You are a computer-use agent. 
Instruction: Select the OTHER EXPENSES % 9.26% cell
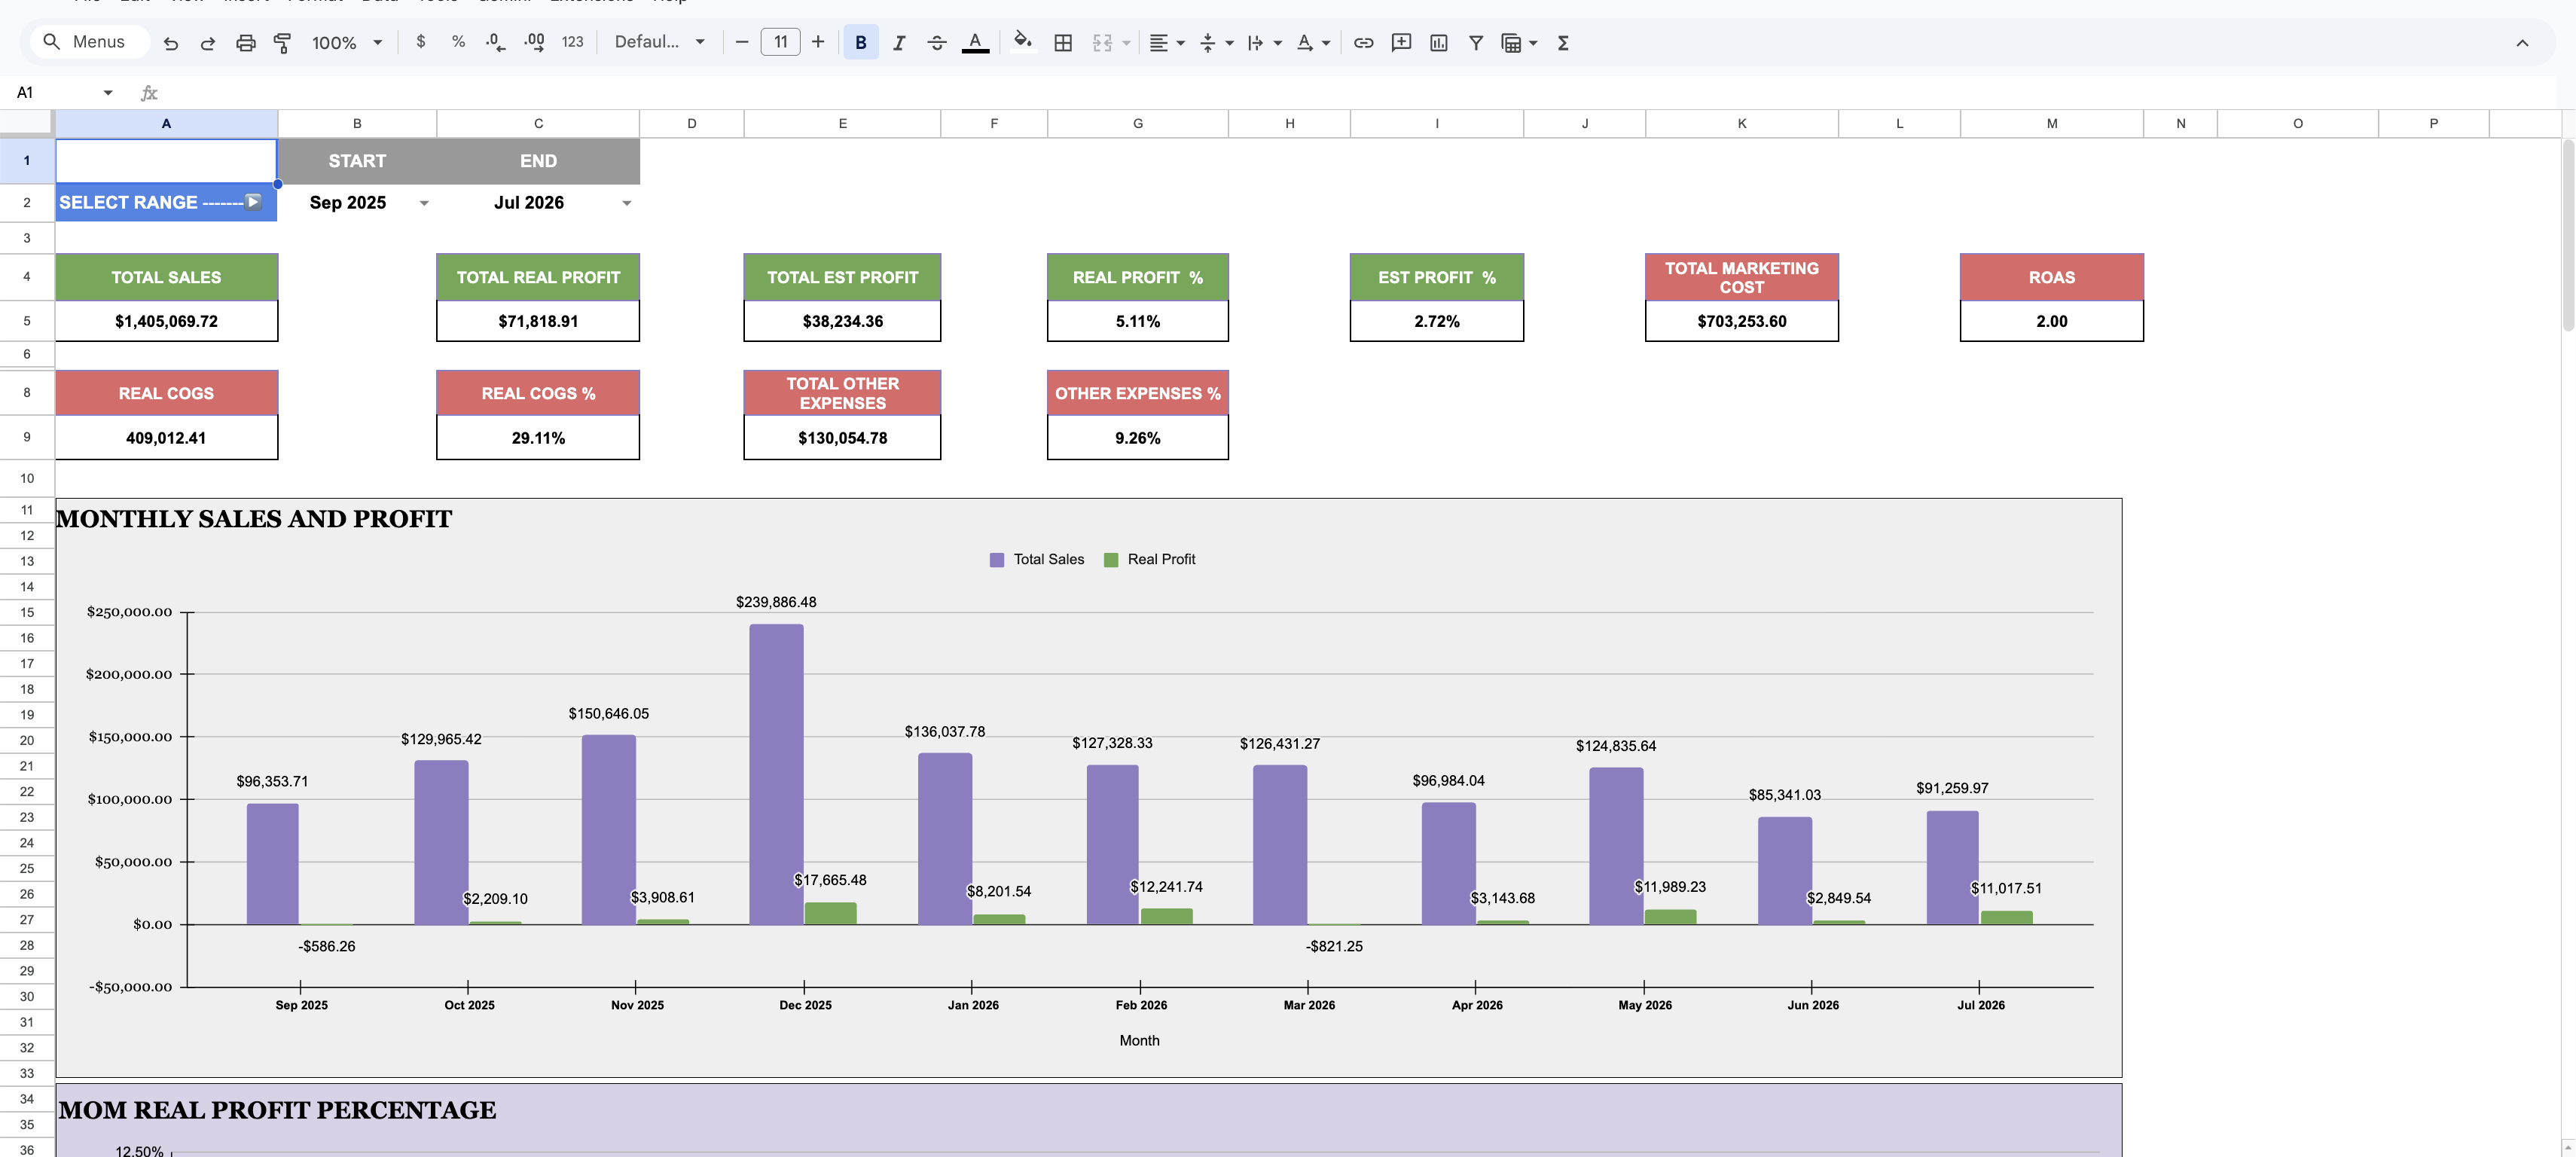[x=1137, y=438]
